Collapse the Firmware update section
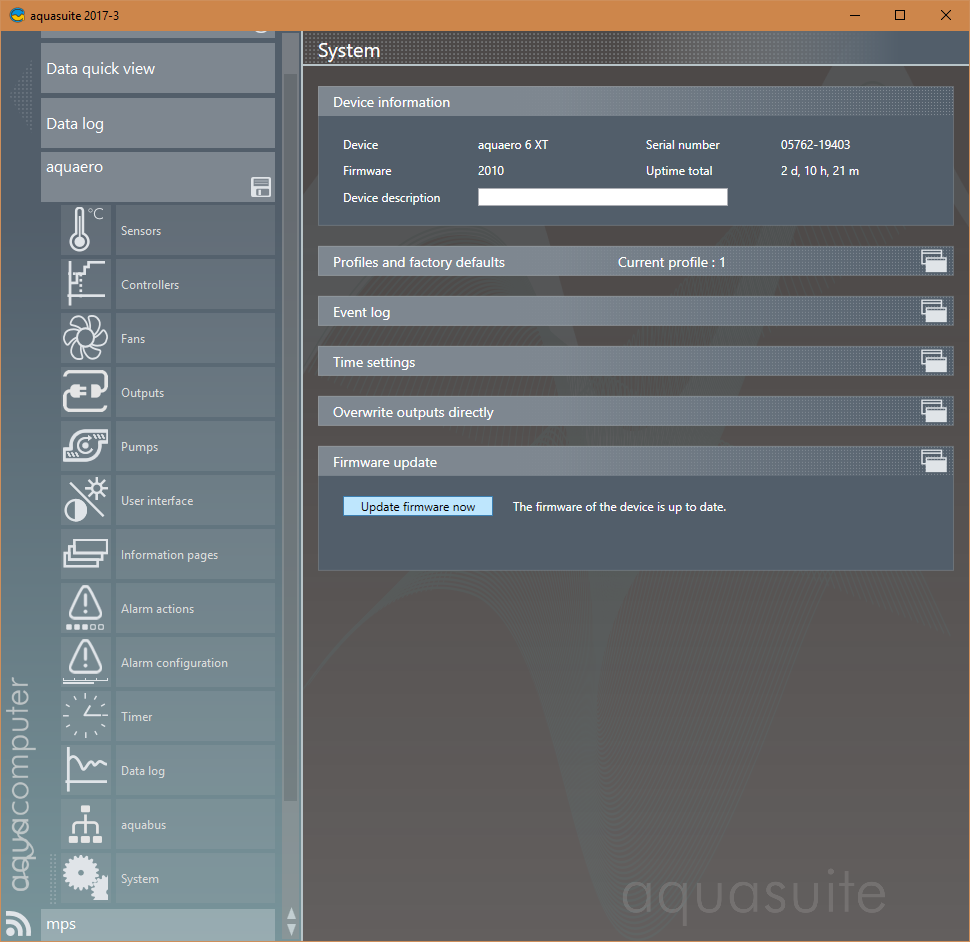 pyautogui.click(x=933, y=462)
